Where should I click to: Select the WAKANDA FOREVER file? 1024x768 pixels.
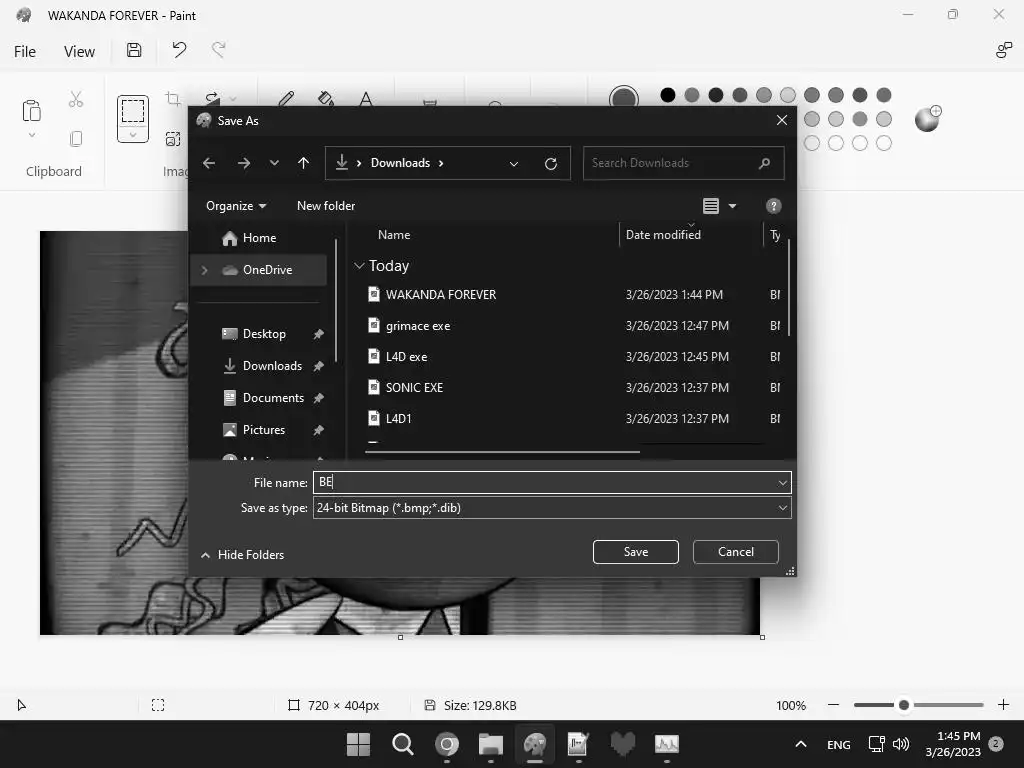tap(441, 295)
